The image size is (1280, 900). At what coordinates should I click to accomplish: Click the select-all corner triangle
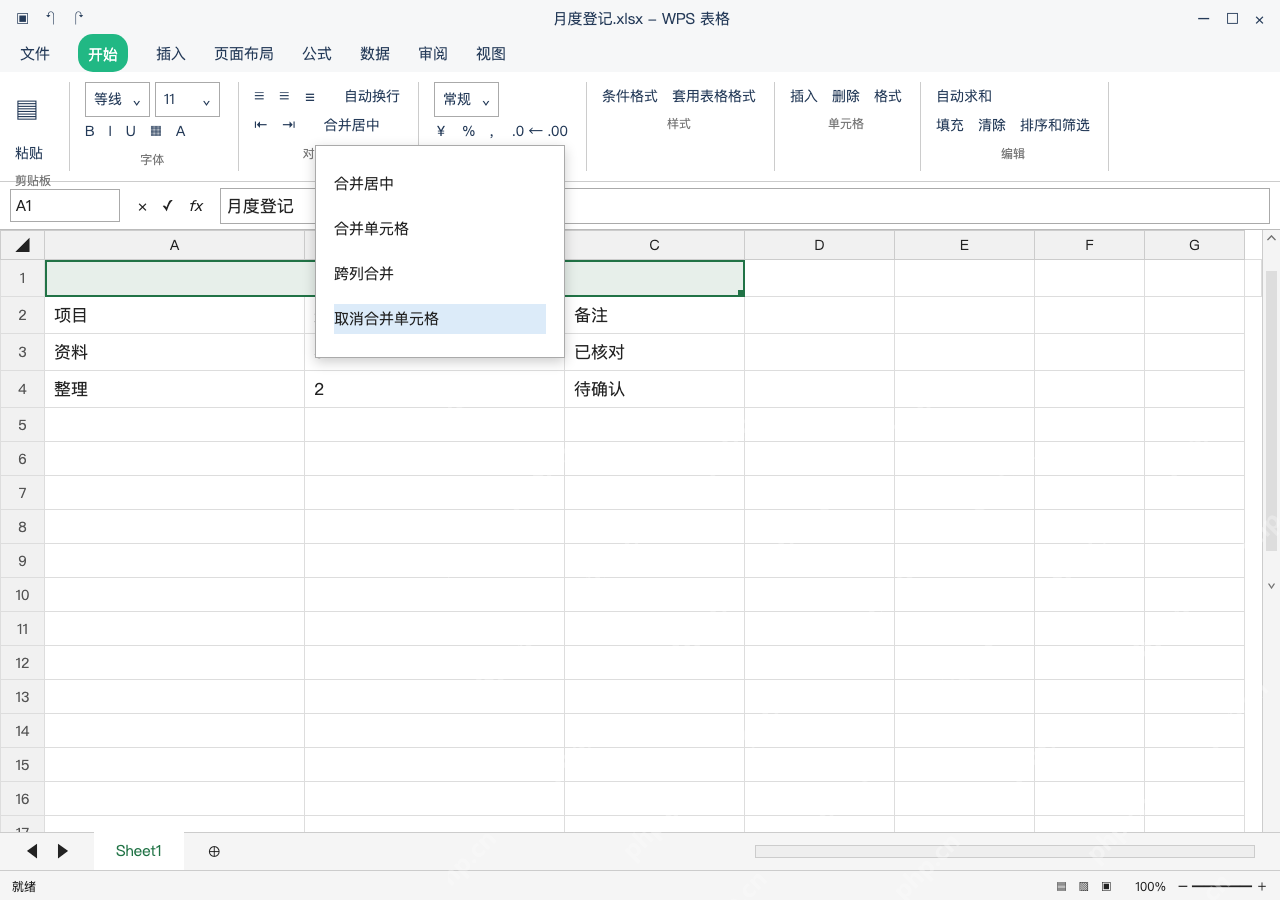[23, 245]
